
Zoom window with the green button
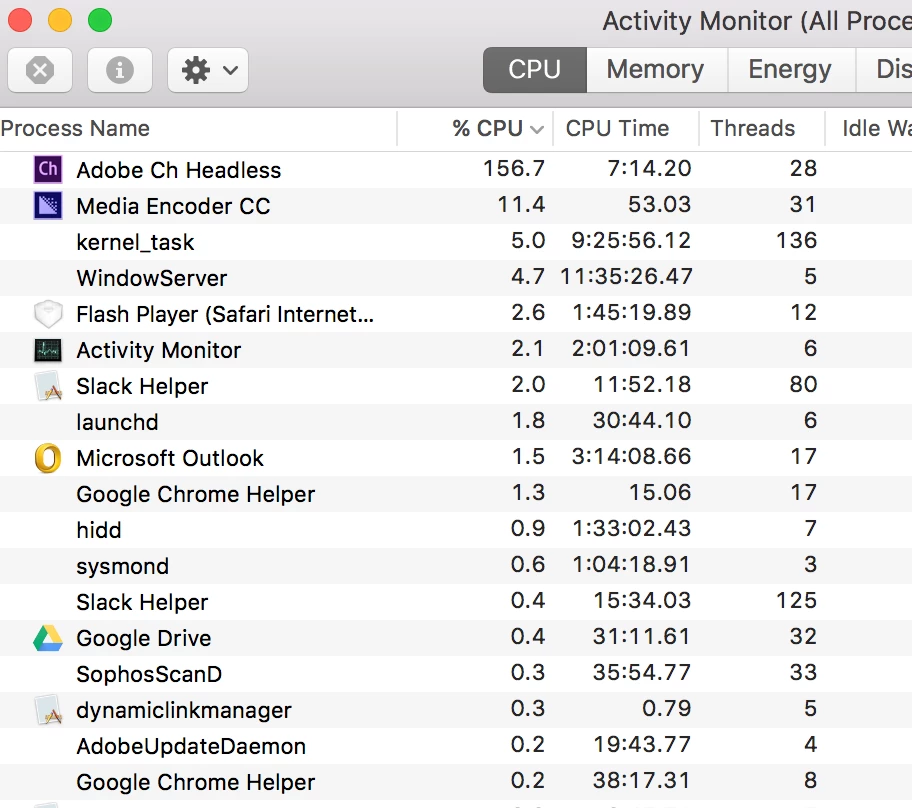(x=100, y=20)
